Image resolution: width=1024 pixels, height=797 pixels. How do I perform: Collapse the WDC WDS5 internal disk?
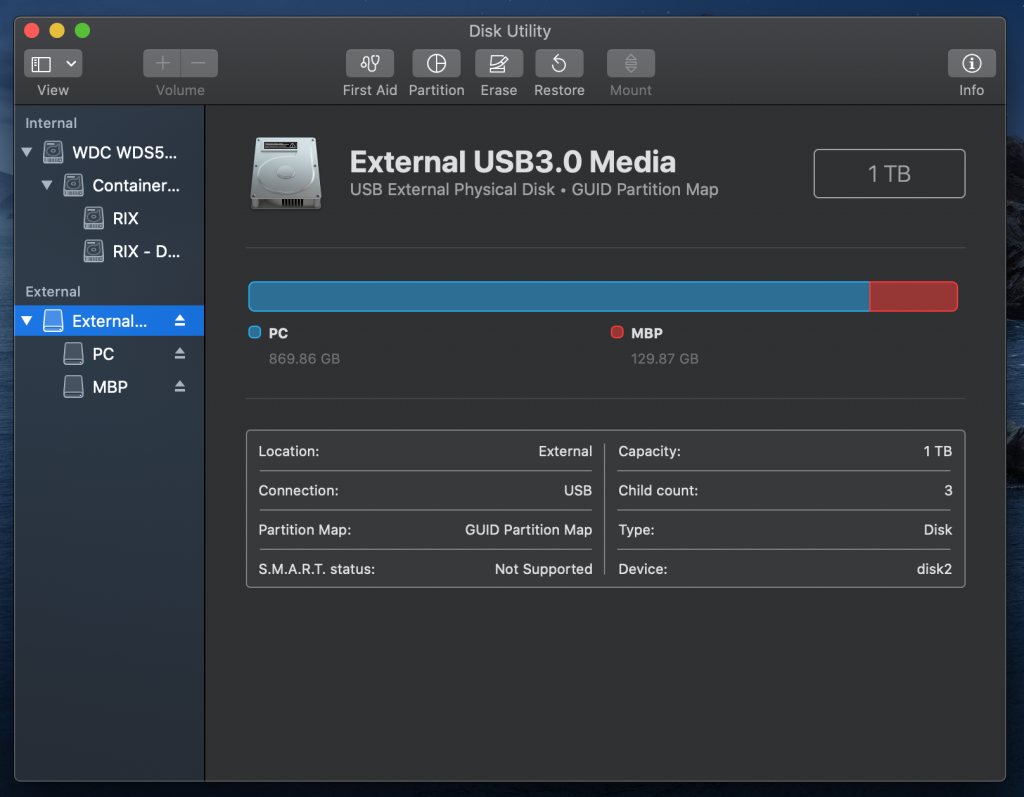click(26, 153)
